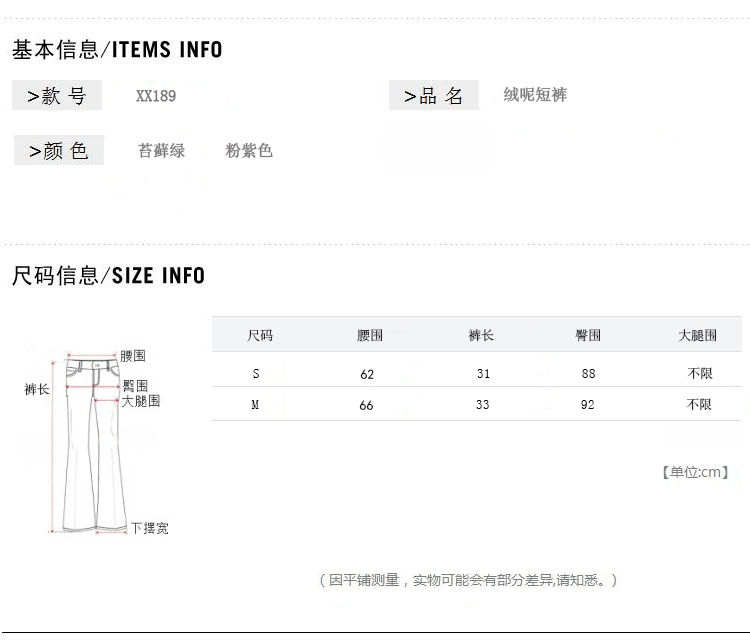Viewport: 750px width, 643px height.
Task: Click the pants measurement diagram
Action: [x=94, y=443]
